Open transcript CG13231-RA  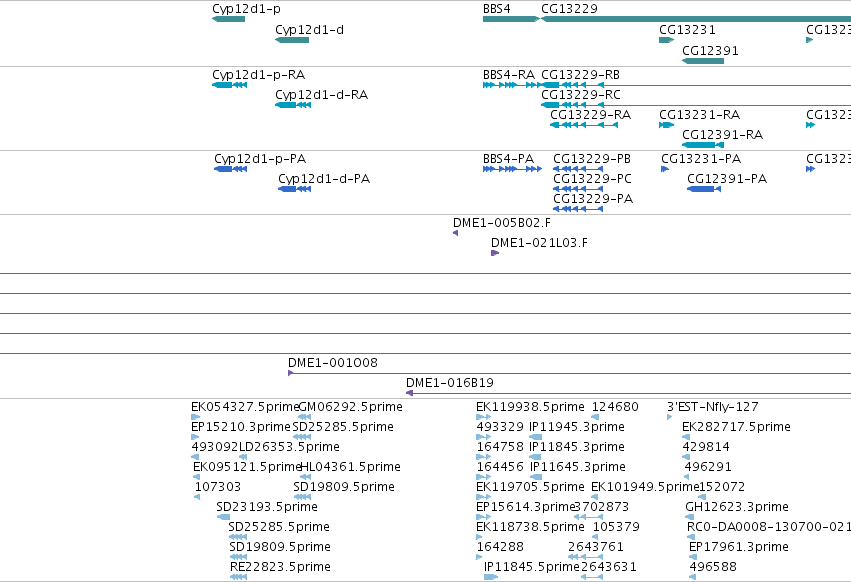click(x=666, y=125)
